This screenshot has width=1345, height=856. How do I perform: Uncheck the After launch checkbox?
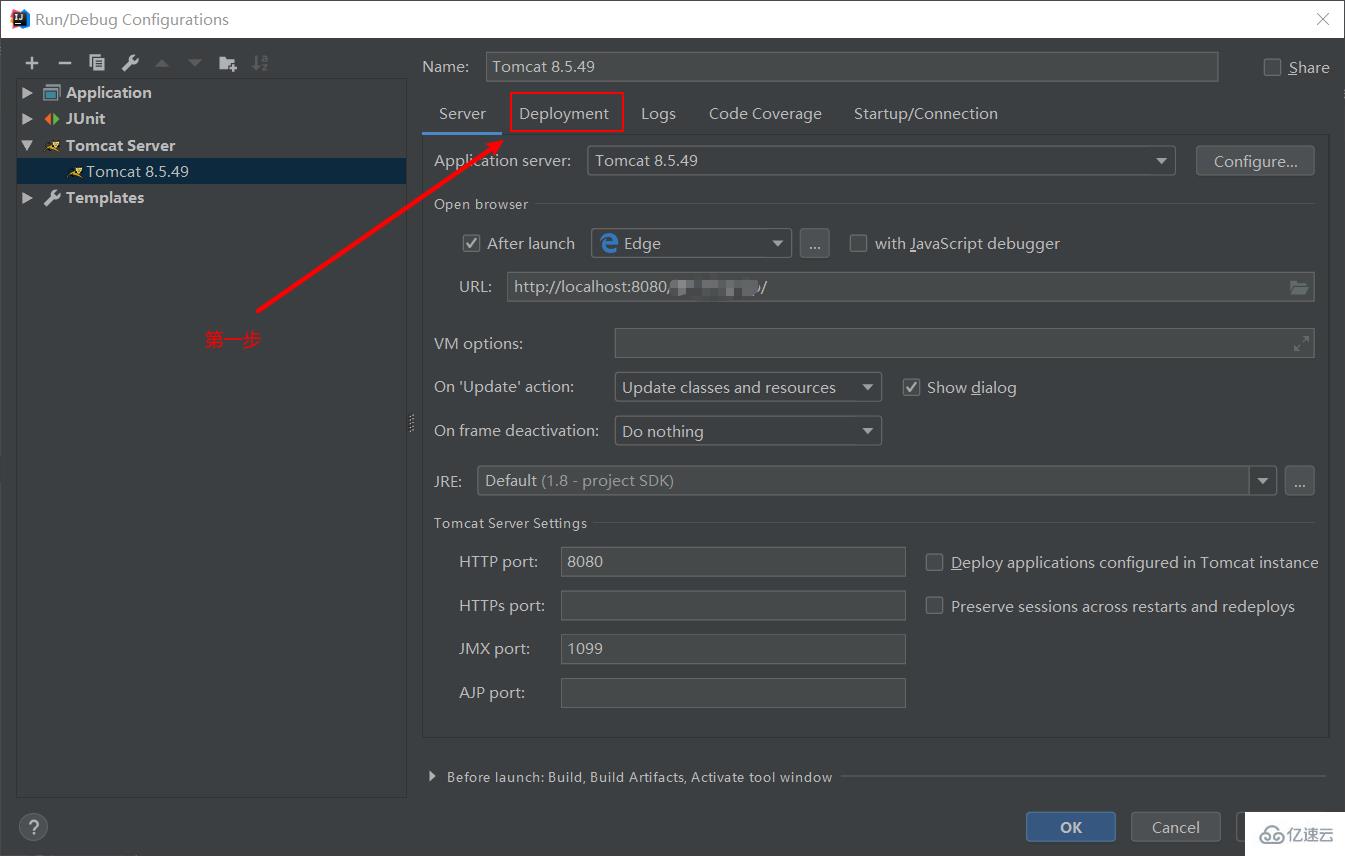(471, 243)
